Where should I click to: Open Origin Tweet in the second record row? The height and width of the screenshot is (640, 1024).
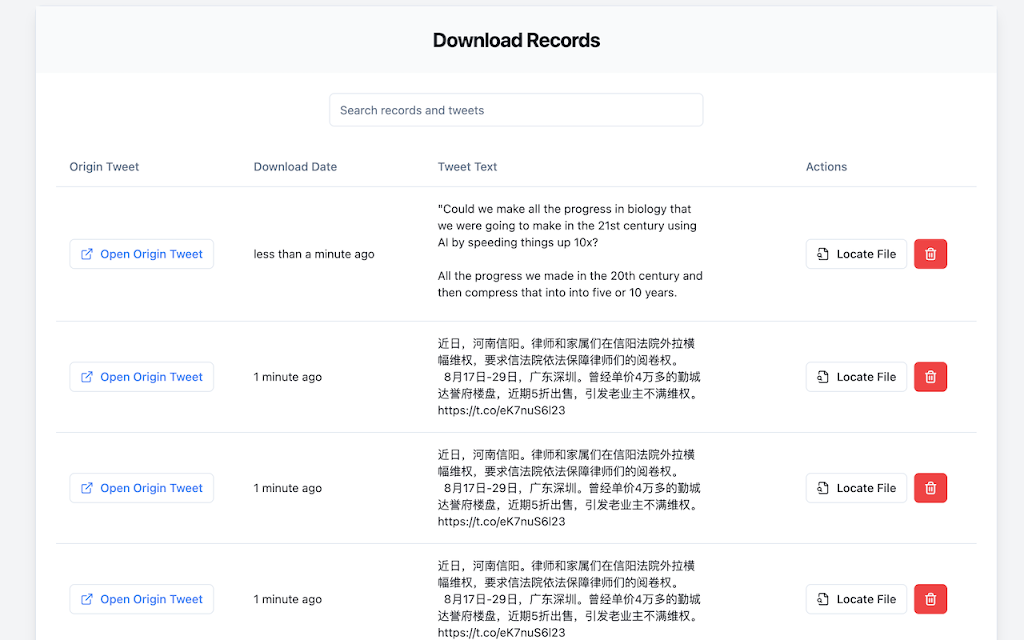(142, 377)
